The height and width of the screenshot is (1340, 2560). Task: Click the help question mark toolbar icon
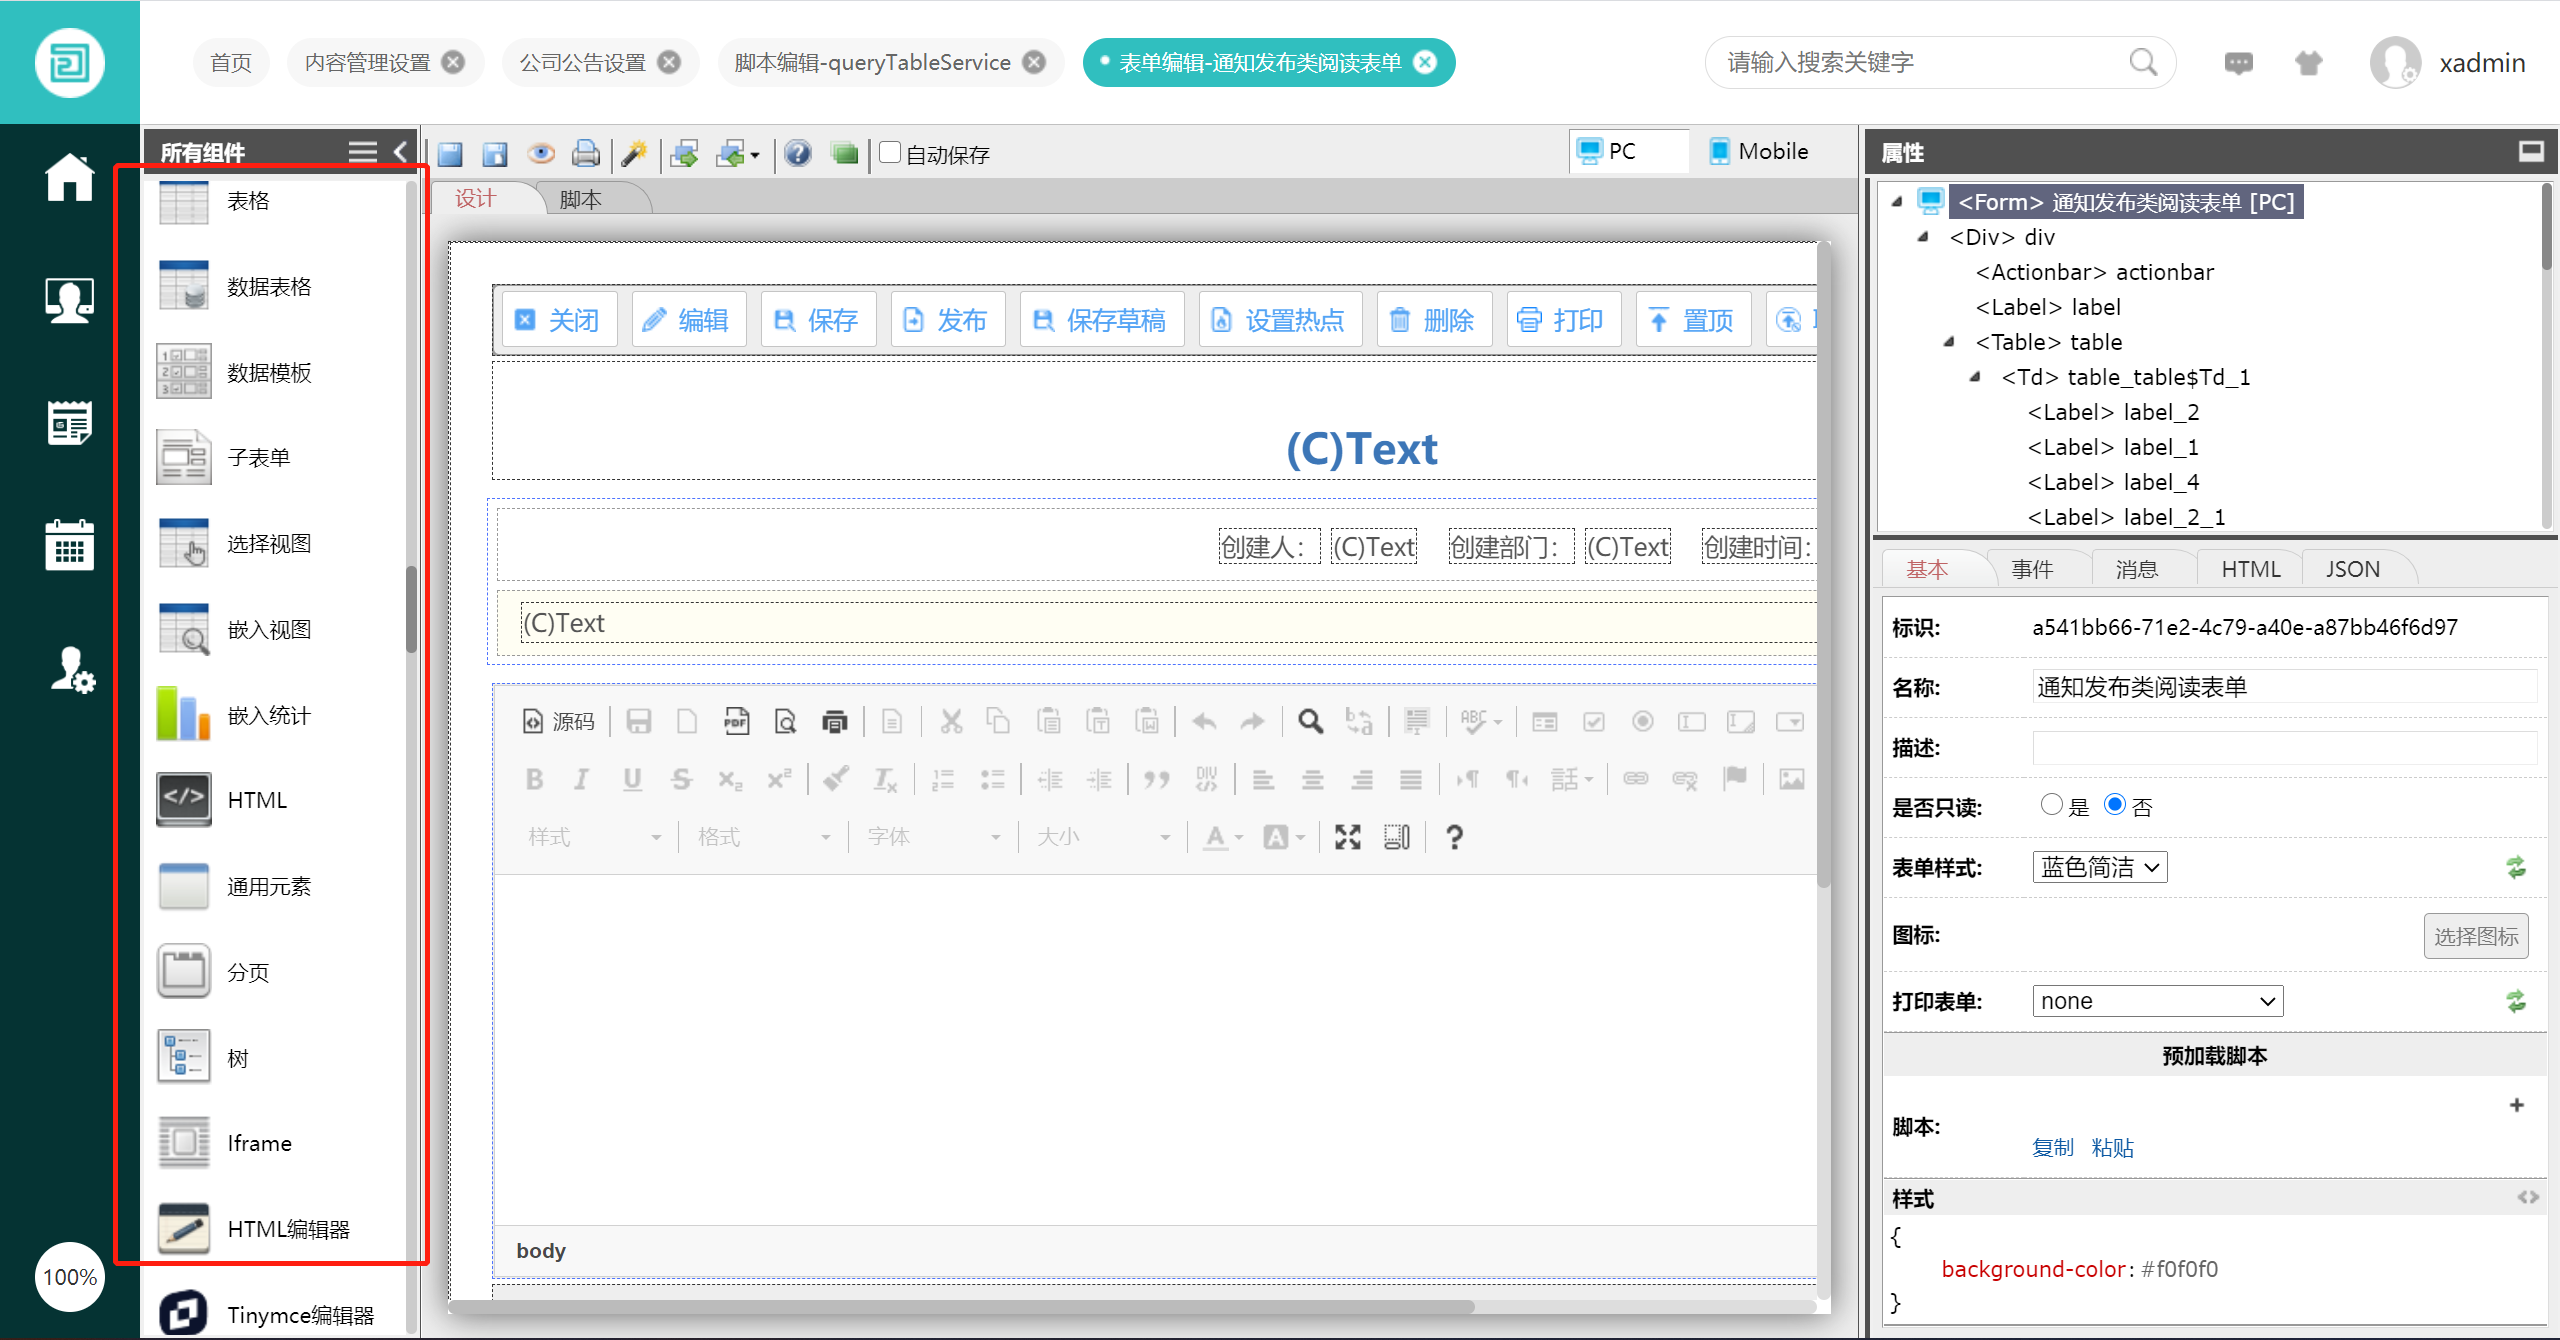point(797,153)
